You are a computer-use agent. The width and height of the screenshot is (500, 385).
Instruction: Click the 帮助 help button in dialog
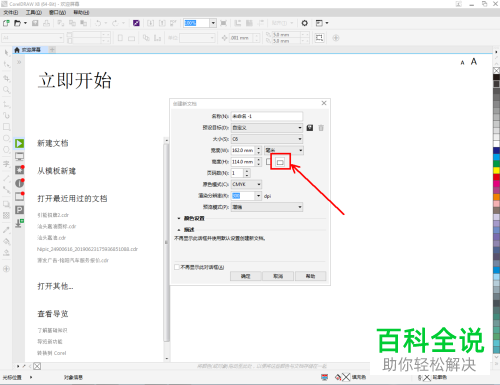pos(310,276)
